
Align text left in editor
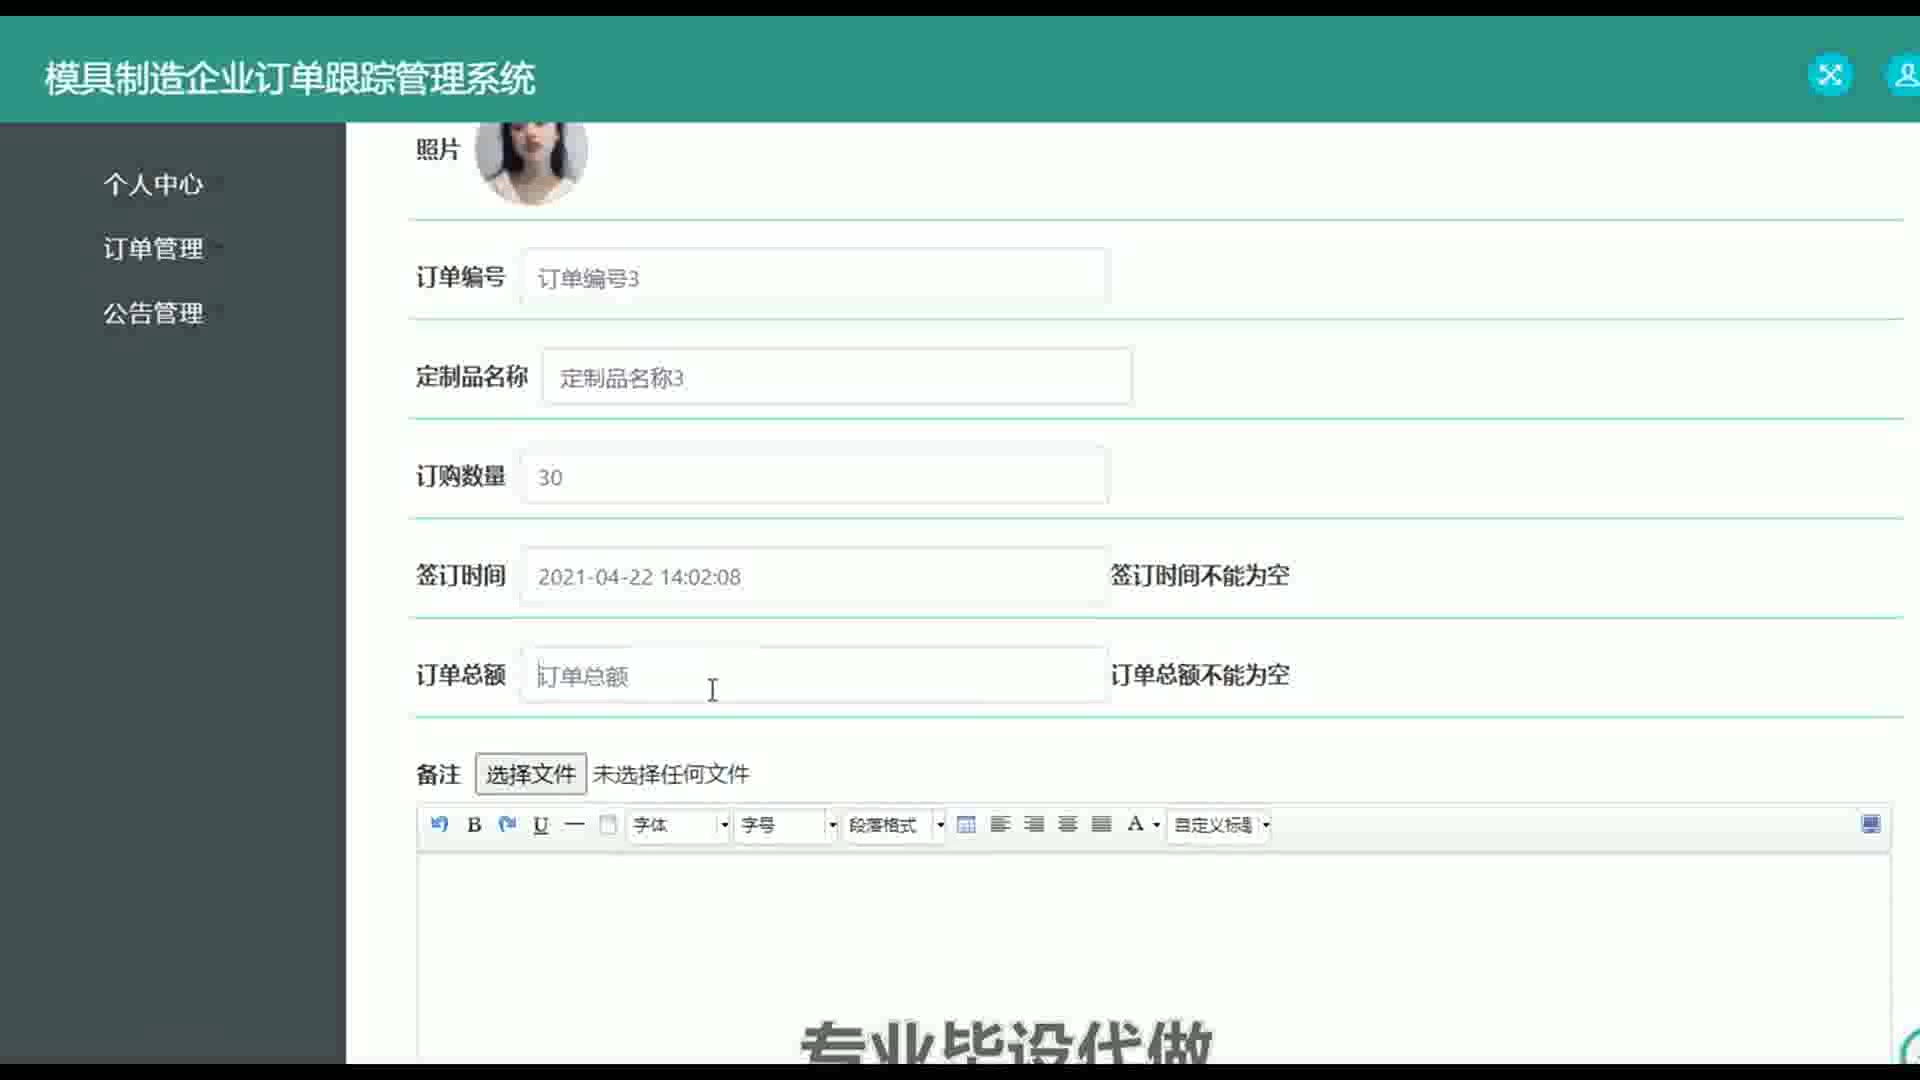click(1000, 825)
